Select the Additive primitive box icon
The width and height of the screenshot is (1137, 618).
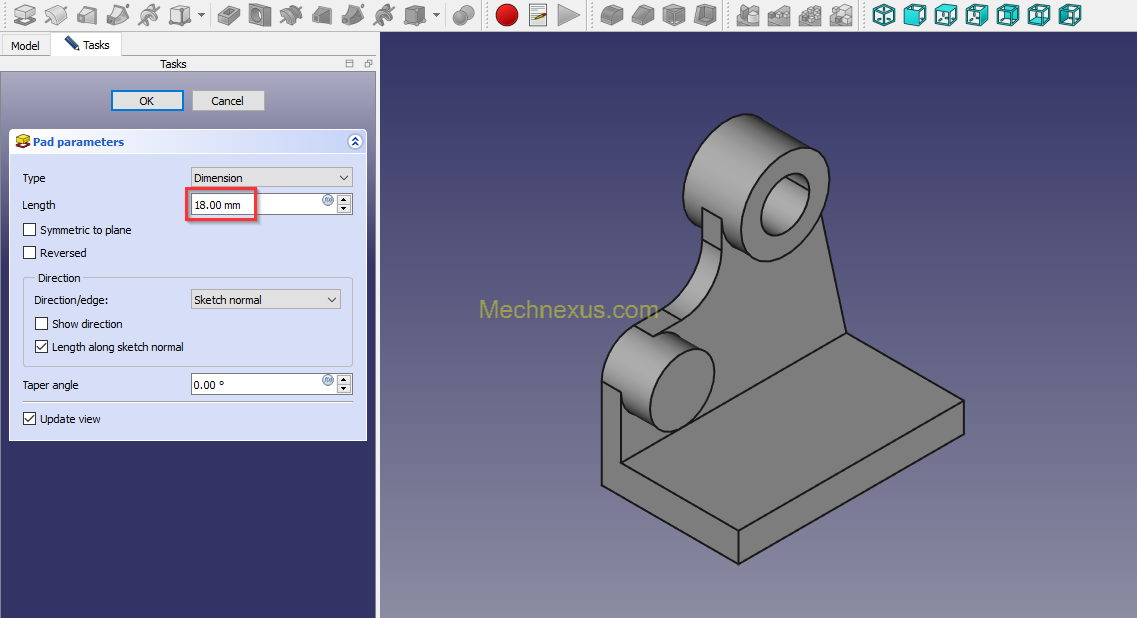point(179,15)
